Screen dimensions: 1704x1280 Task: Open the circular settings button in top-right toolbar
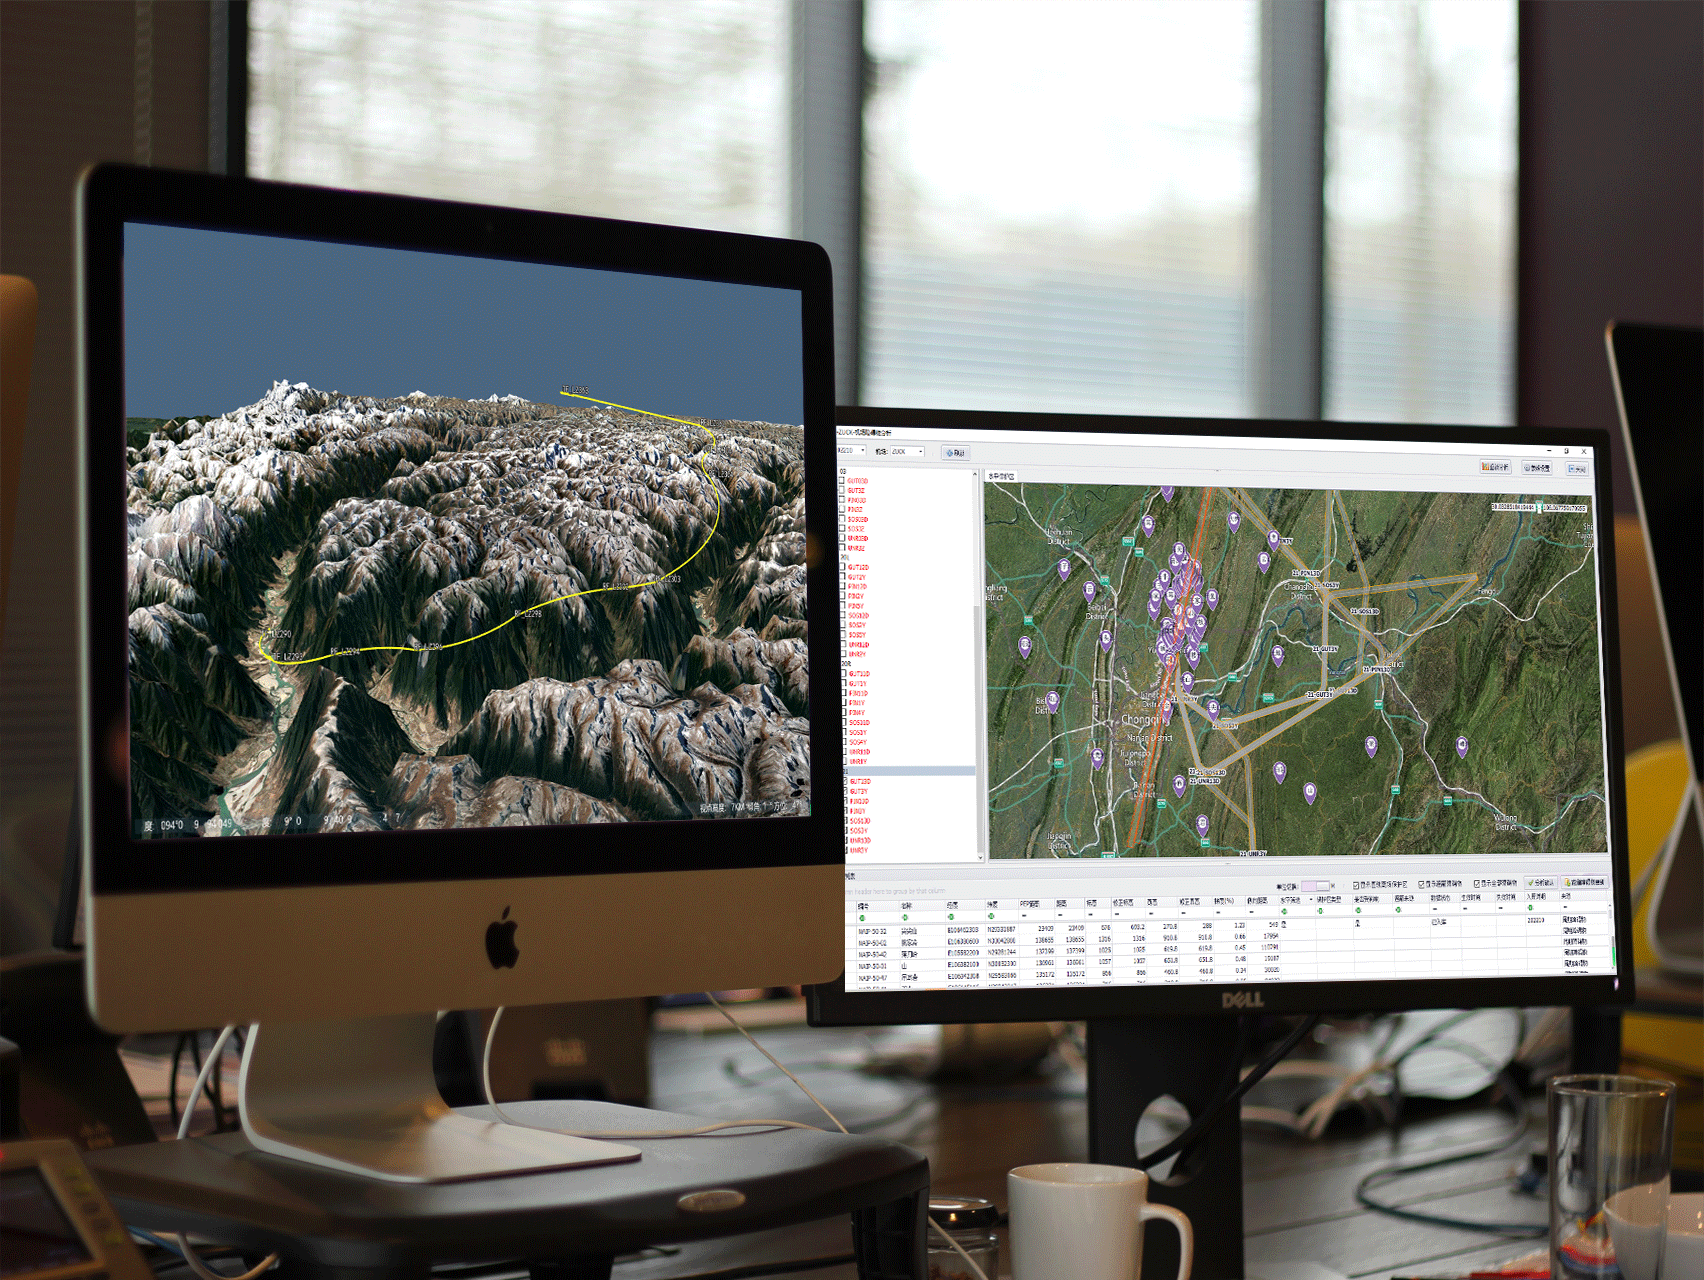tap(1537, 468)
